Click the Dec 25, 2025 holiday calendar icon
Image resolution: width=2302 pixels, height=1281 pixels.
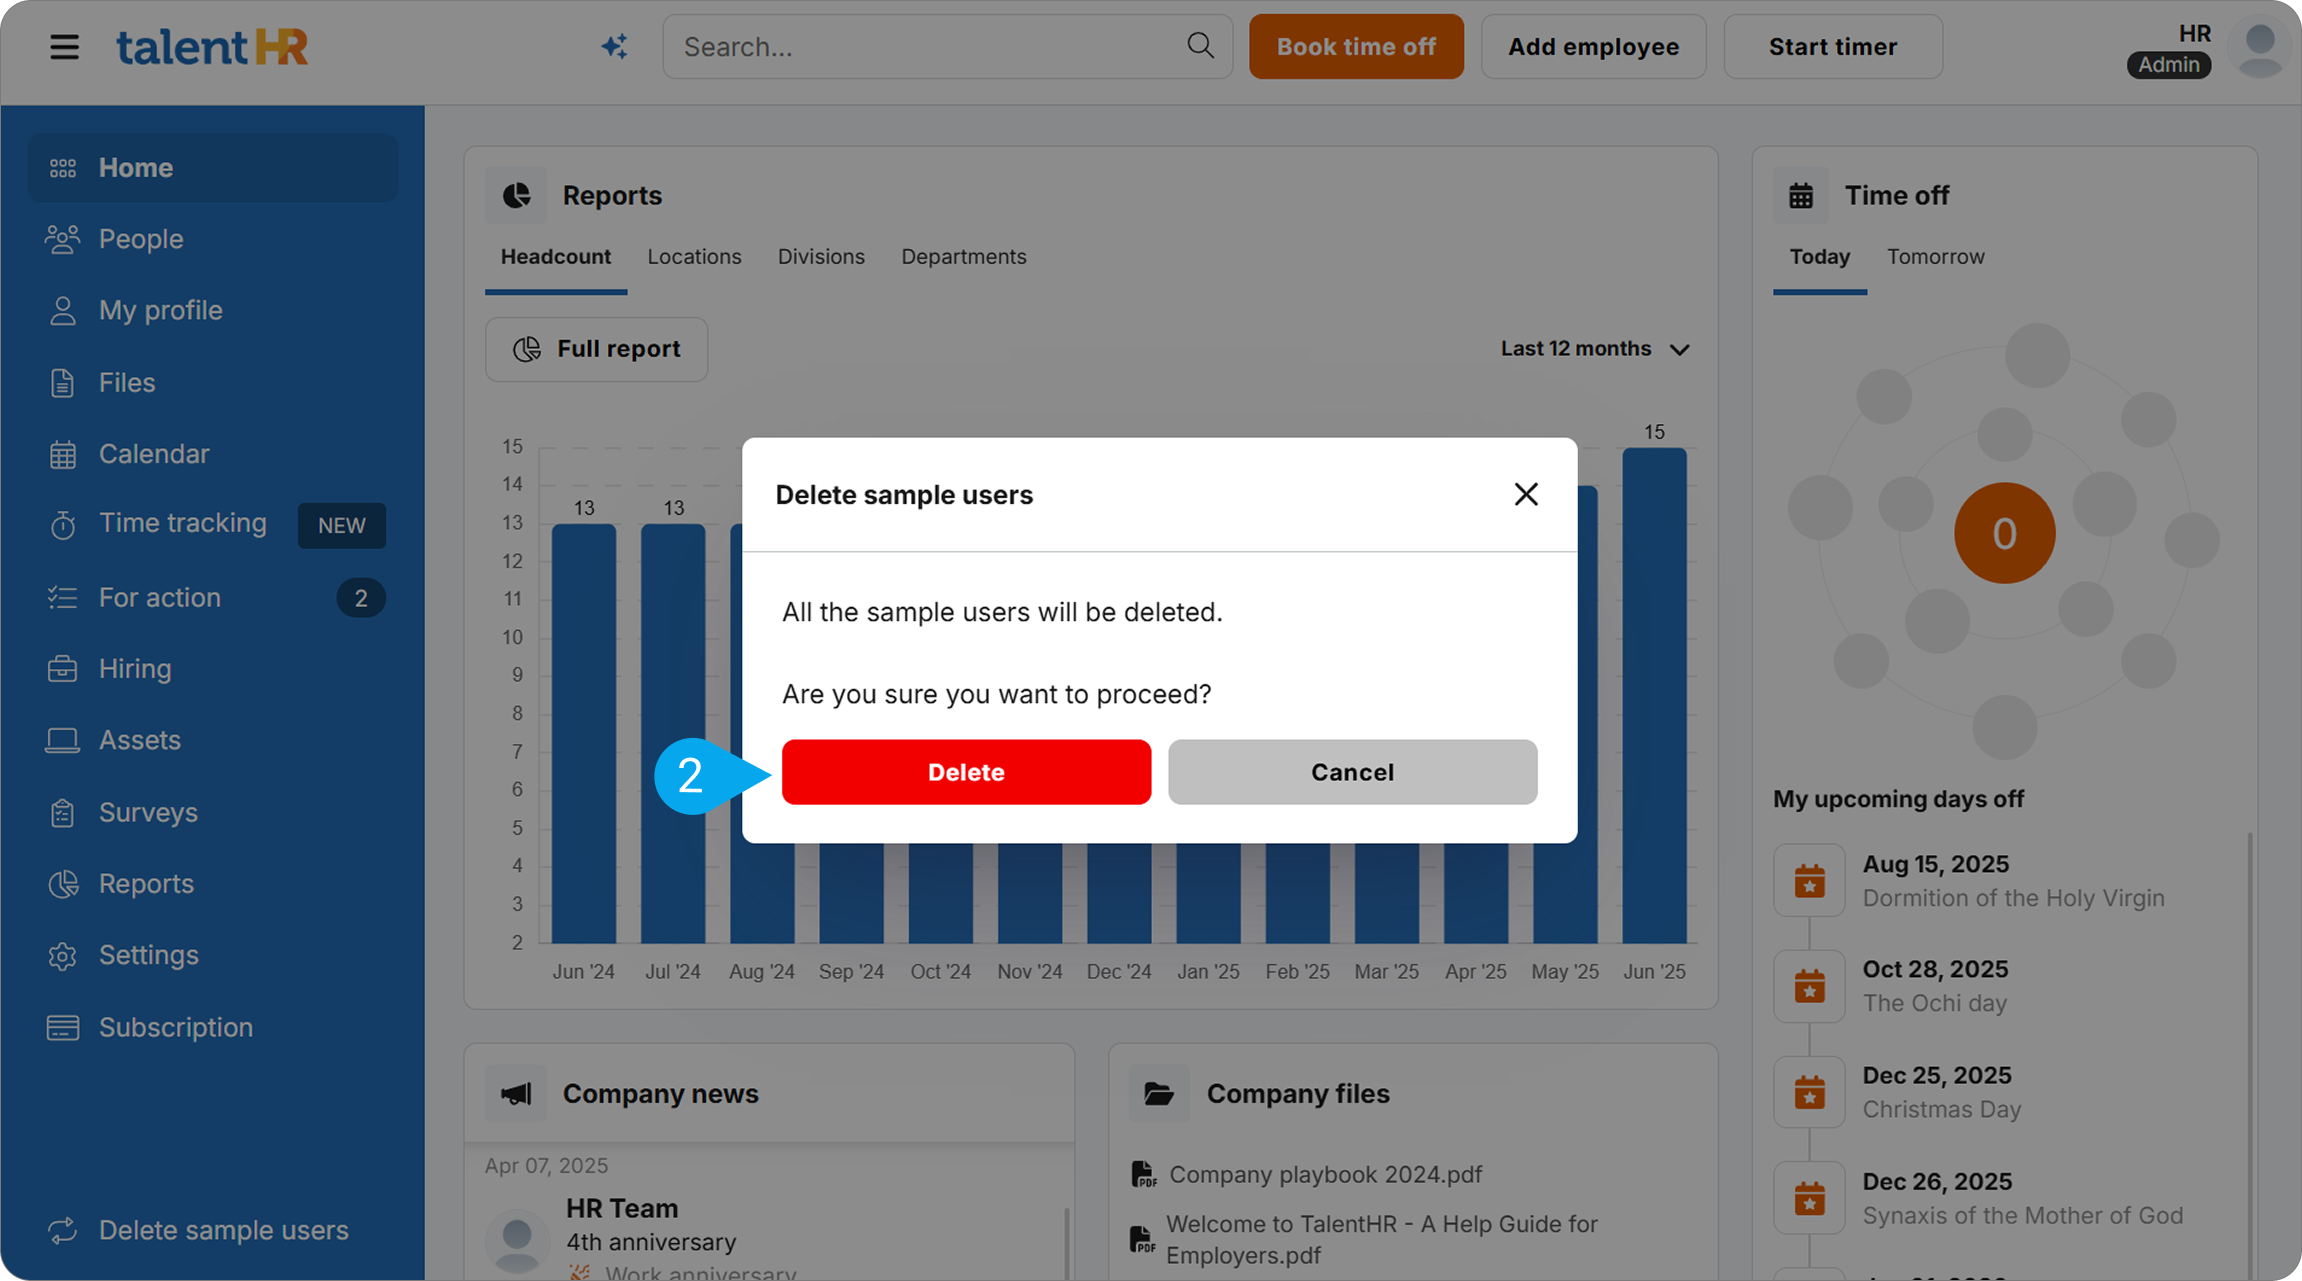click(x=1809, y=1093)
